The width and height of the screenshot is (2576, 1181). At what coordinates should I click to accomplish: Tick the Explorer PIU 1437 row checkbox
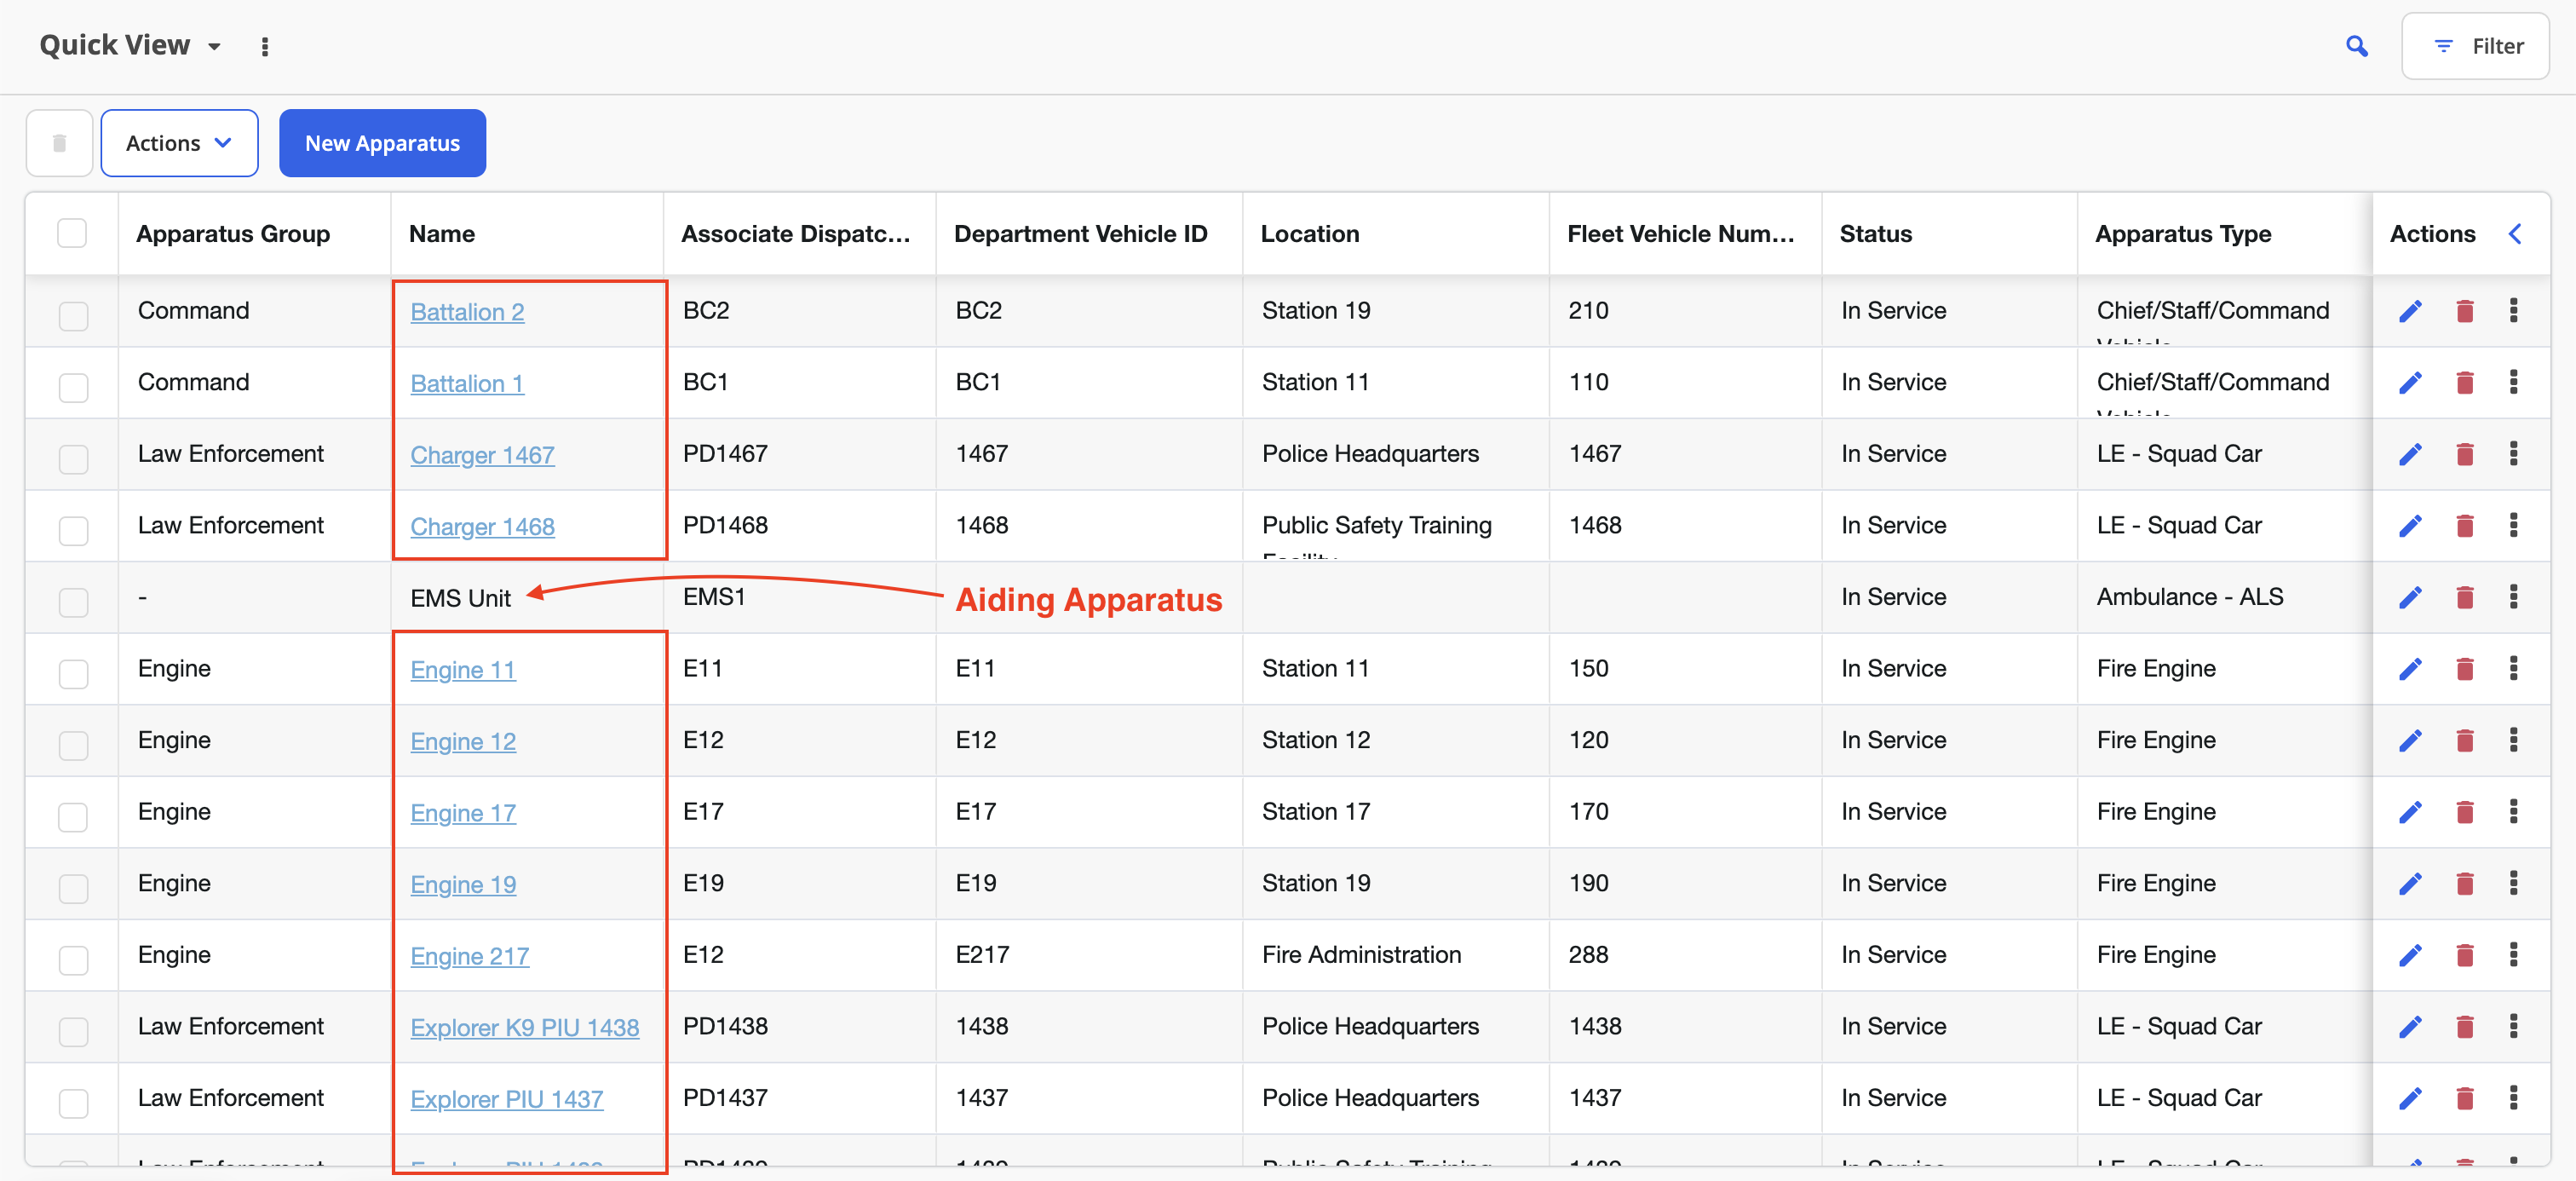point(73,1104)
